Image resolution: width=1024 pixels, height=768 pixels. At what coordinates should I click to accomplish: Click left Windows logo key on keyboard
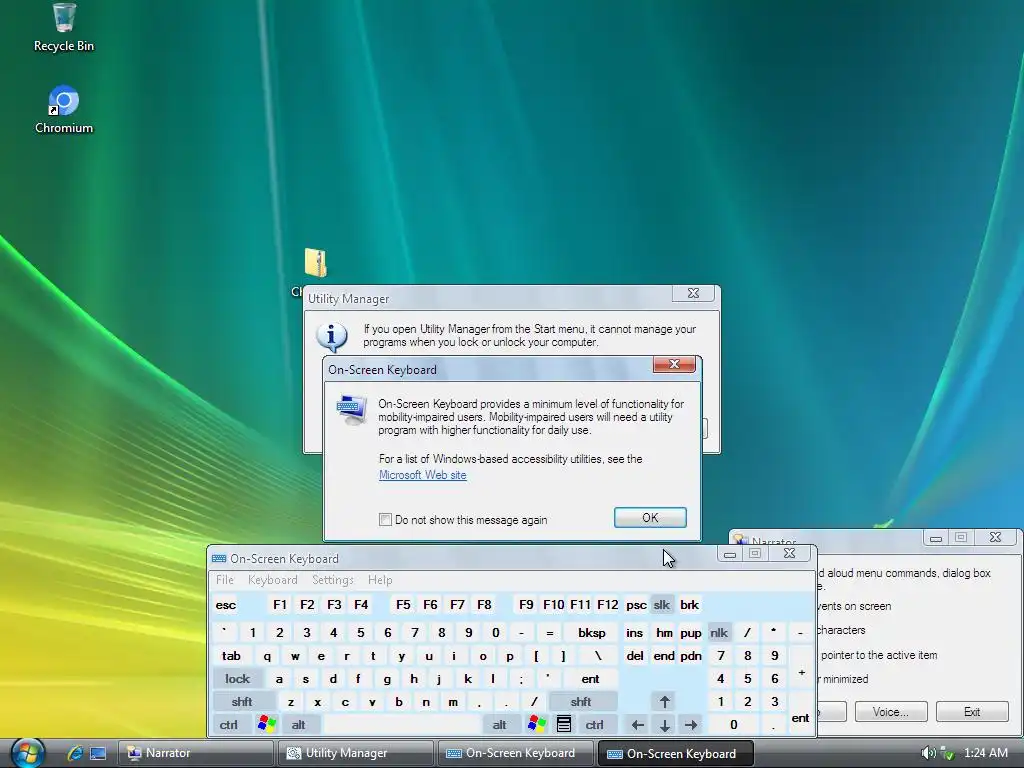click(x=266, y=724)
